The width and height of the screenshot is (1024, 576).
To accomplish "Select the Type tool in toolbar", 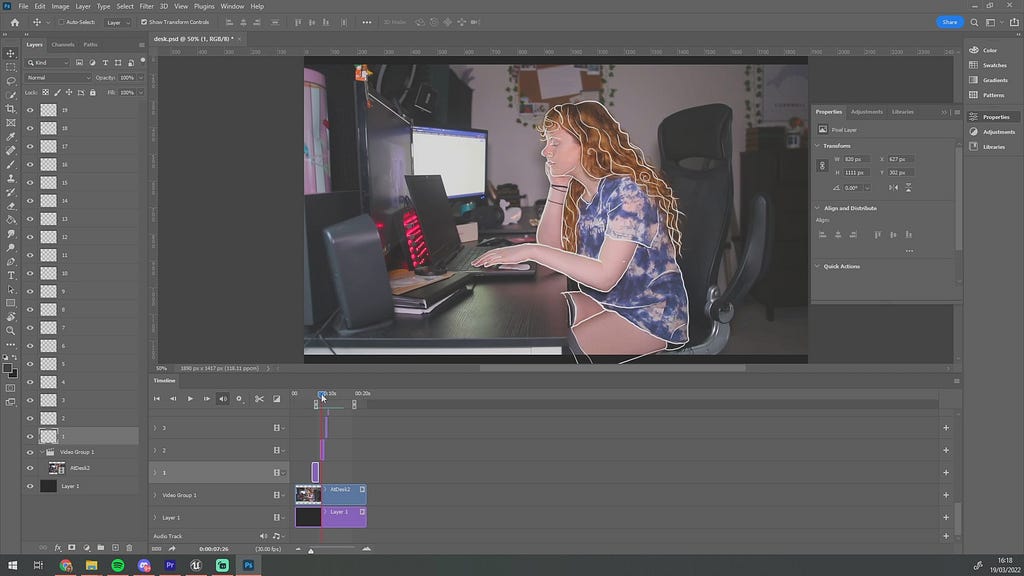I will coord(10,275).
